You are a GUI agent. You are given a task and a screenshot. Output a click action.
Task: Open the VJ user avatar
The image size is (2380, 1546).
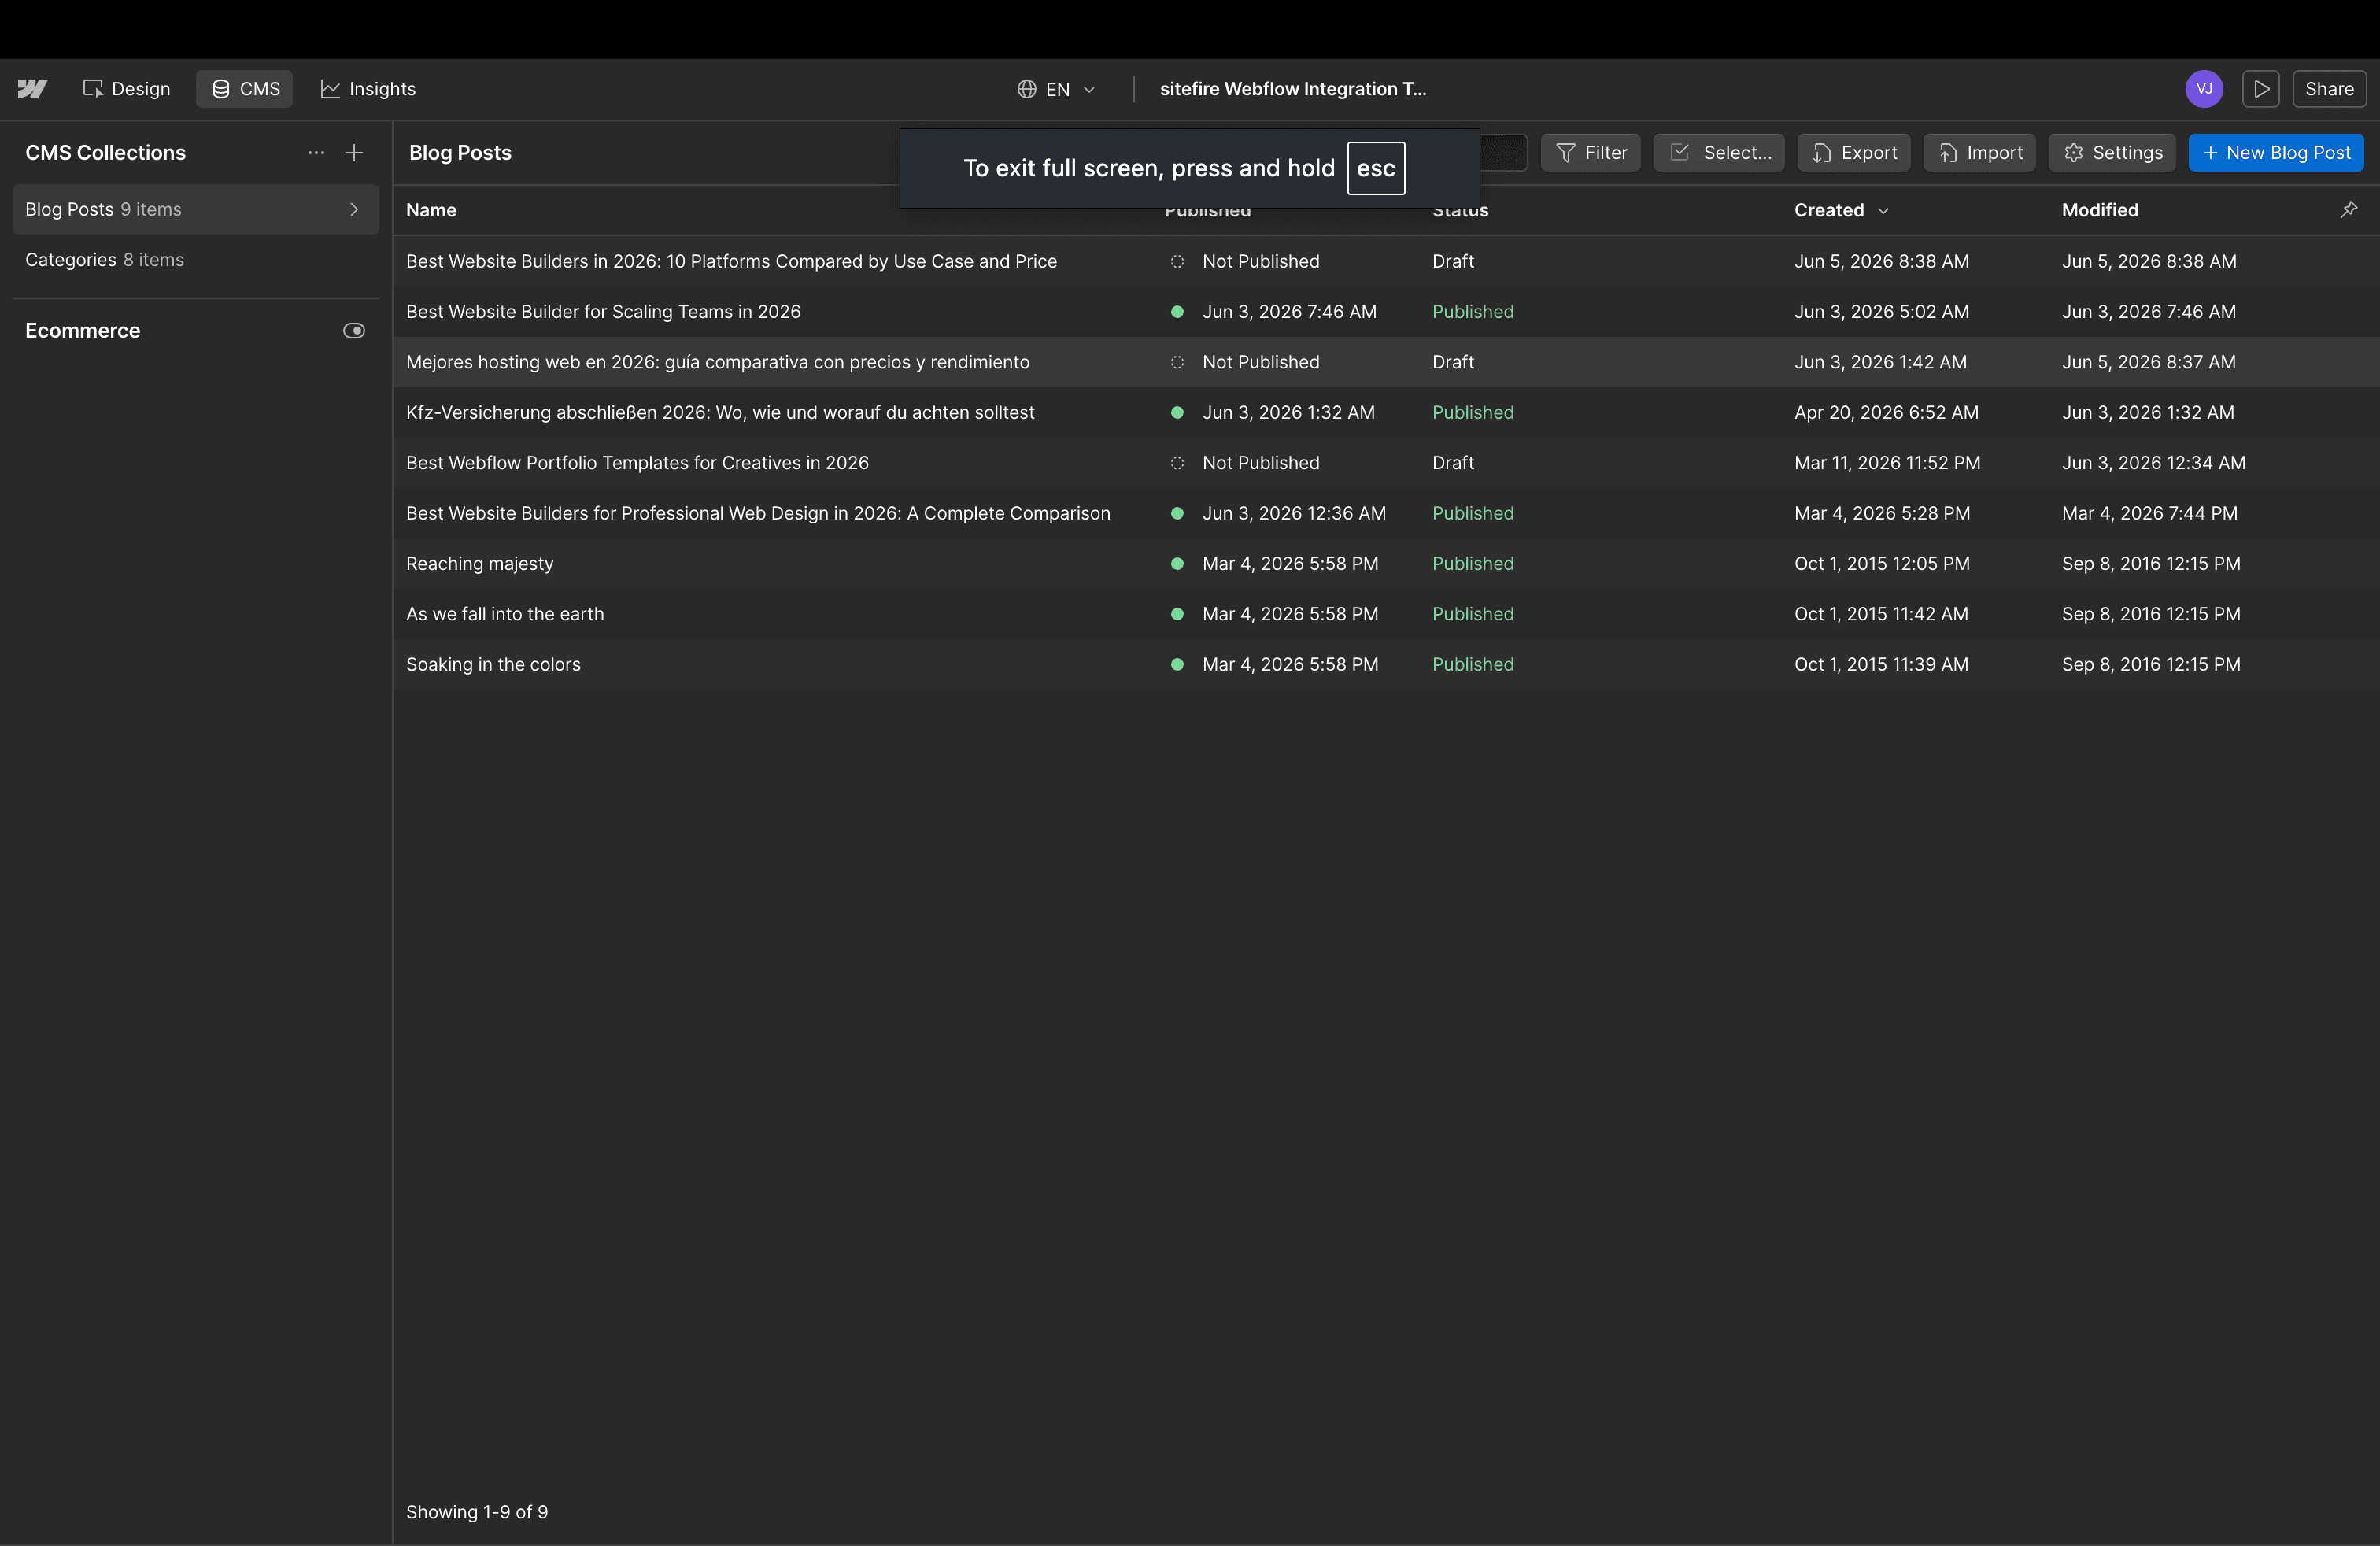click(x=2204, y=89)
